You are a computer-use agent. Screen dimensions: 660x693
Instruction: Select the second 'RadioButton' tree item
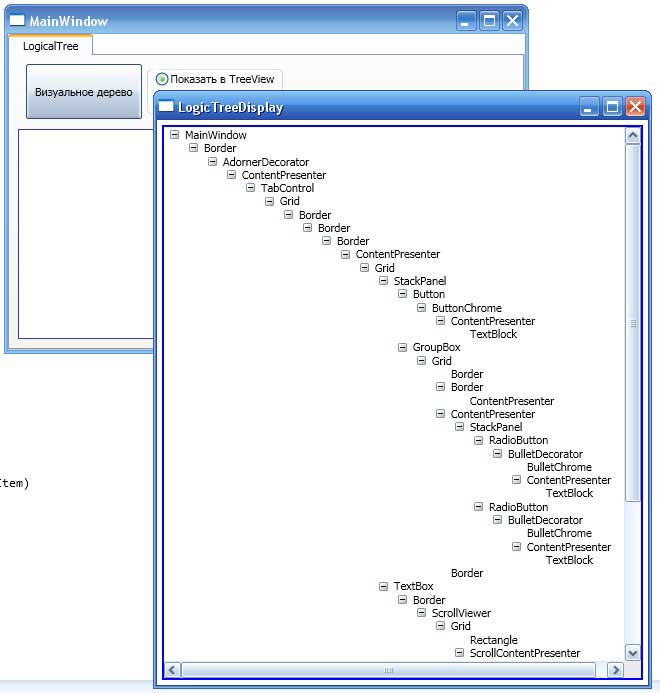(x=518, y=507)
